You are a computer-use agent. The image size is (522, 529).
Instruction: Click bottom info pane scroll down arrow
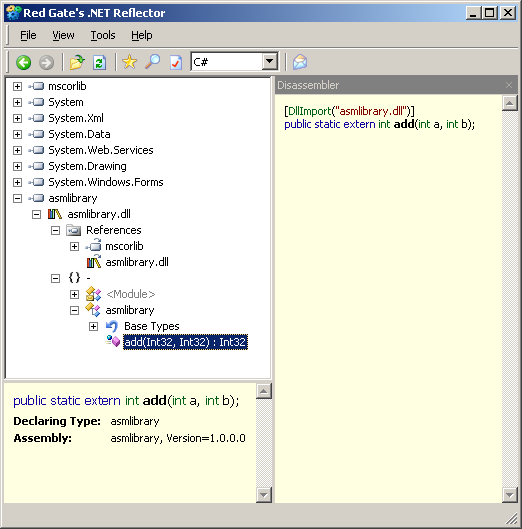point(264,495)
